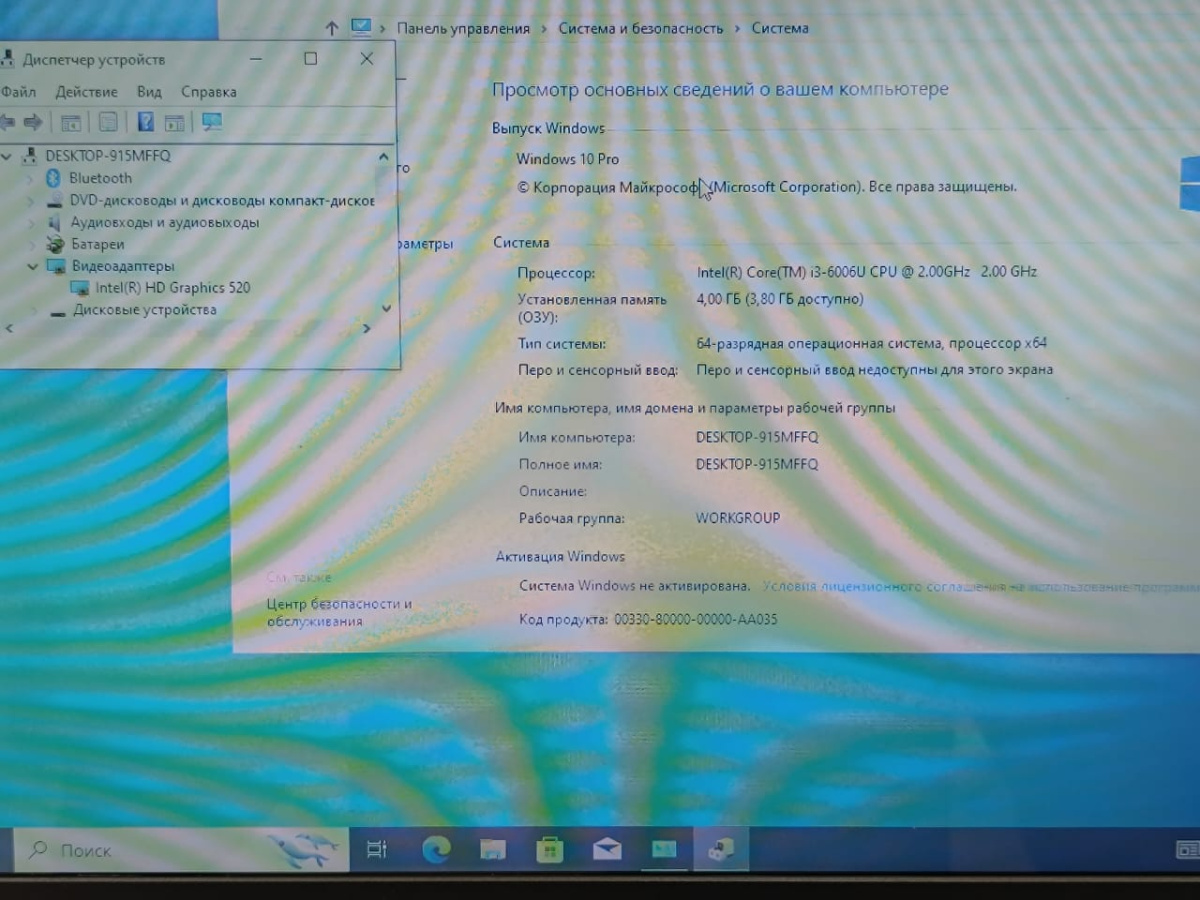1200x900 pixels.
Task: Click Панель управления in the breadcrumb
Action: pos(463,28)
